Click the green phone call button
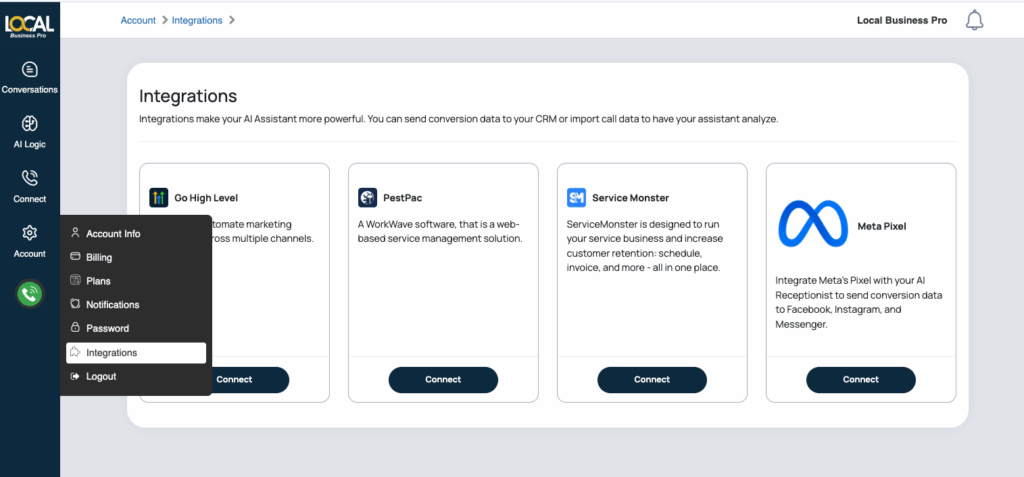The image size is (1024, 477). [29, 294]
